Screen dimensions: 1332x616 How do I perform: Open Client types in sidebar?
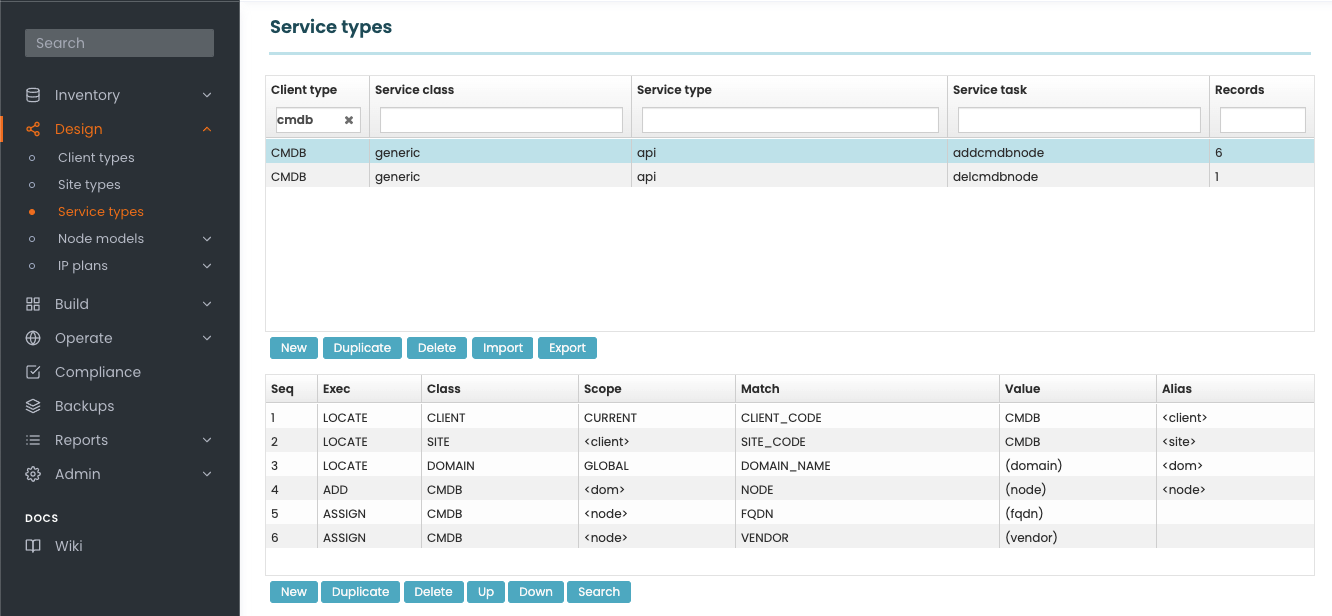96,158
